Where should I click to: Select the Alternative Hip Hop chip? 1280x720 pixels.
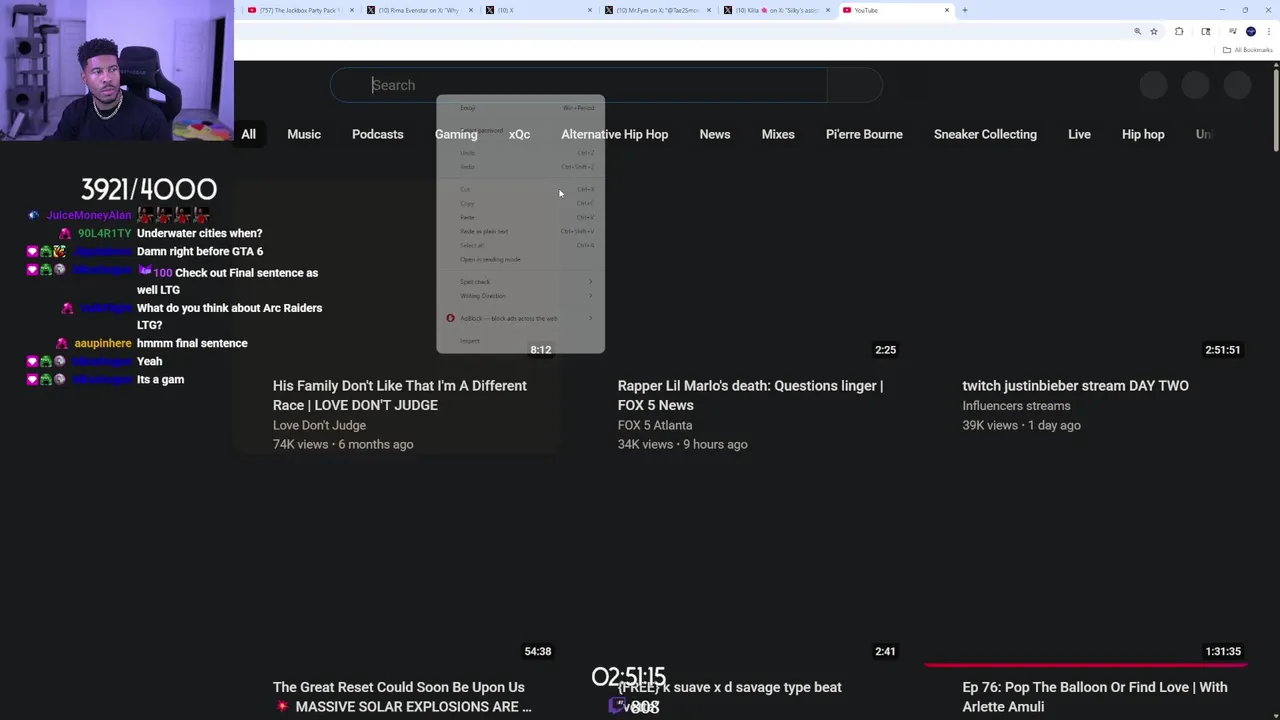615,134
